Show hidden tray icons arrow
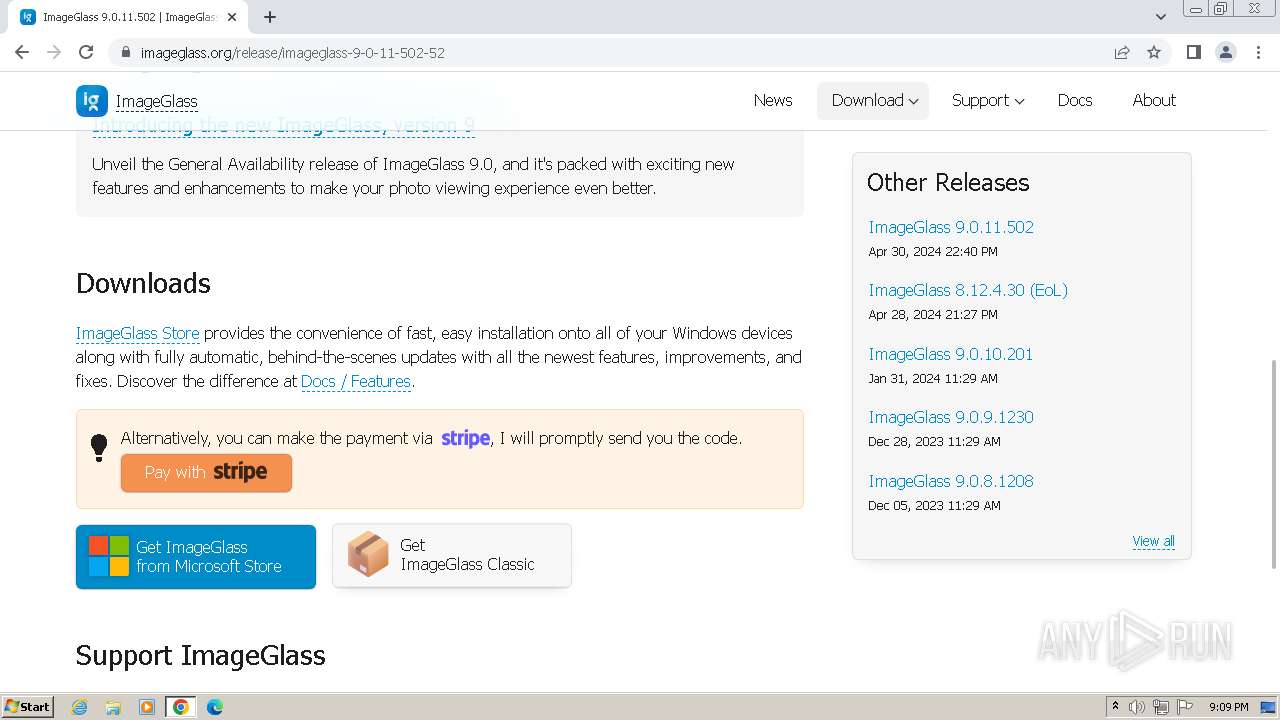 (x=1115, y=707)
